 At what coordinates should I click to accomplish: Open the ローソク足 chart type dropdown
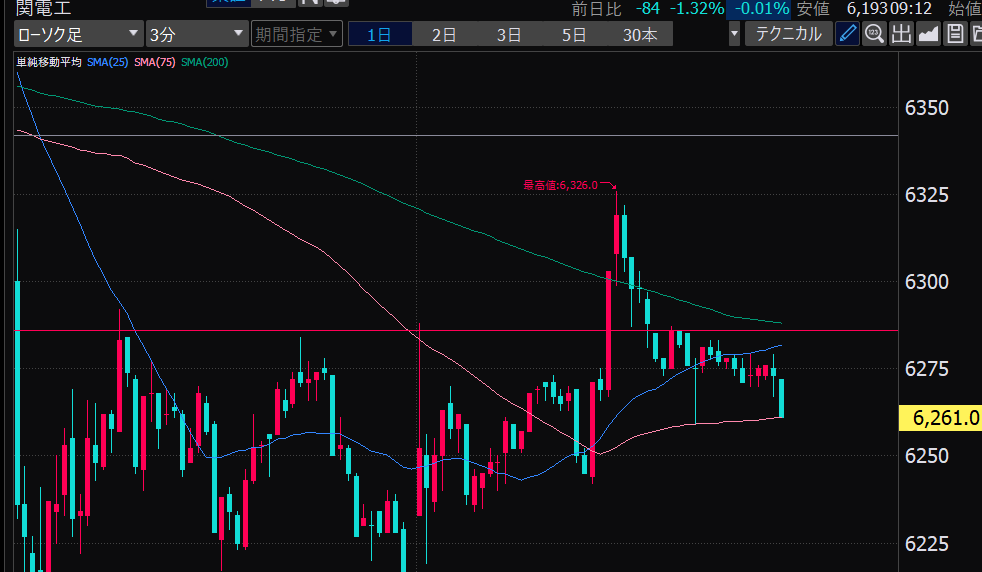tap(78, 35)
